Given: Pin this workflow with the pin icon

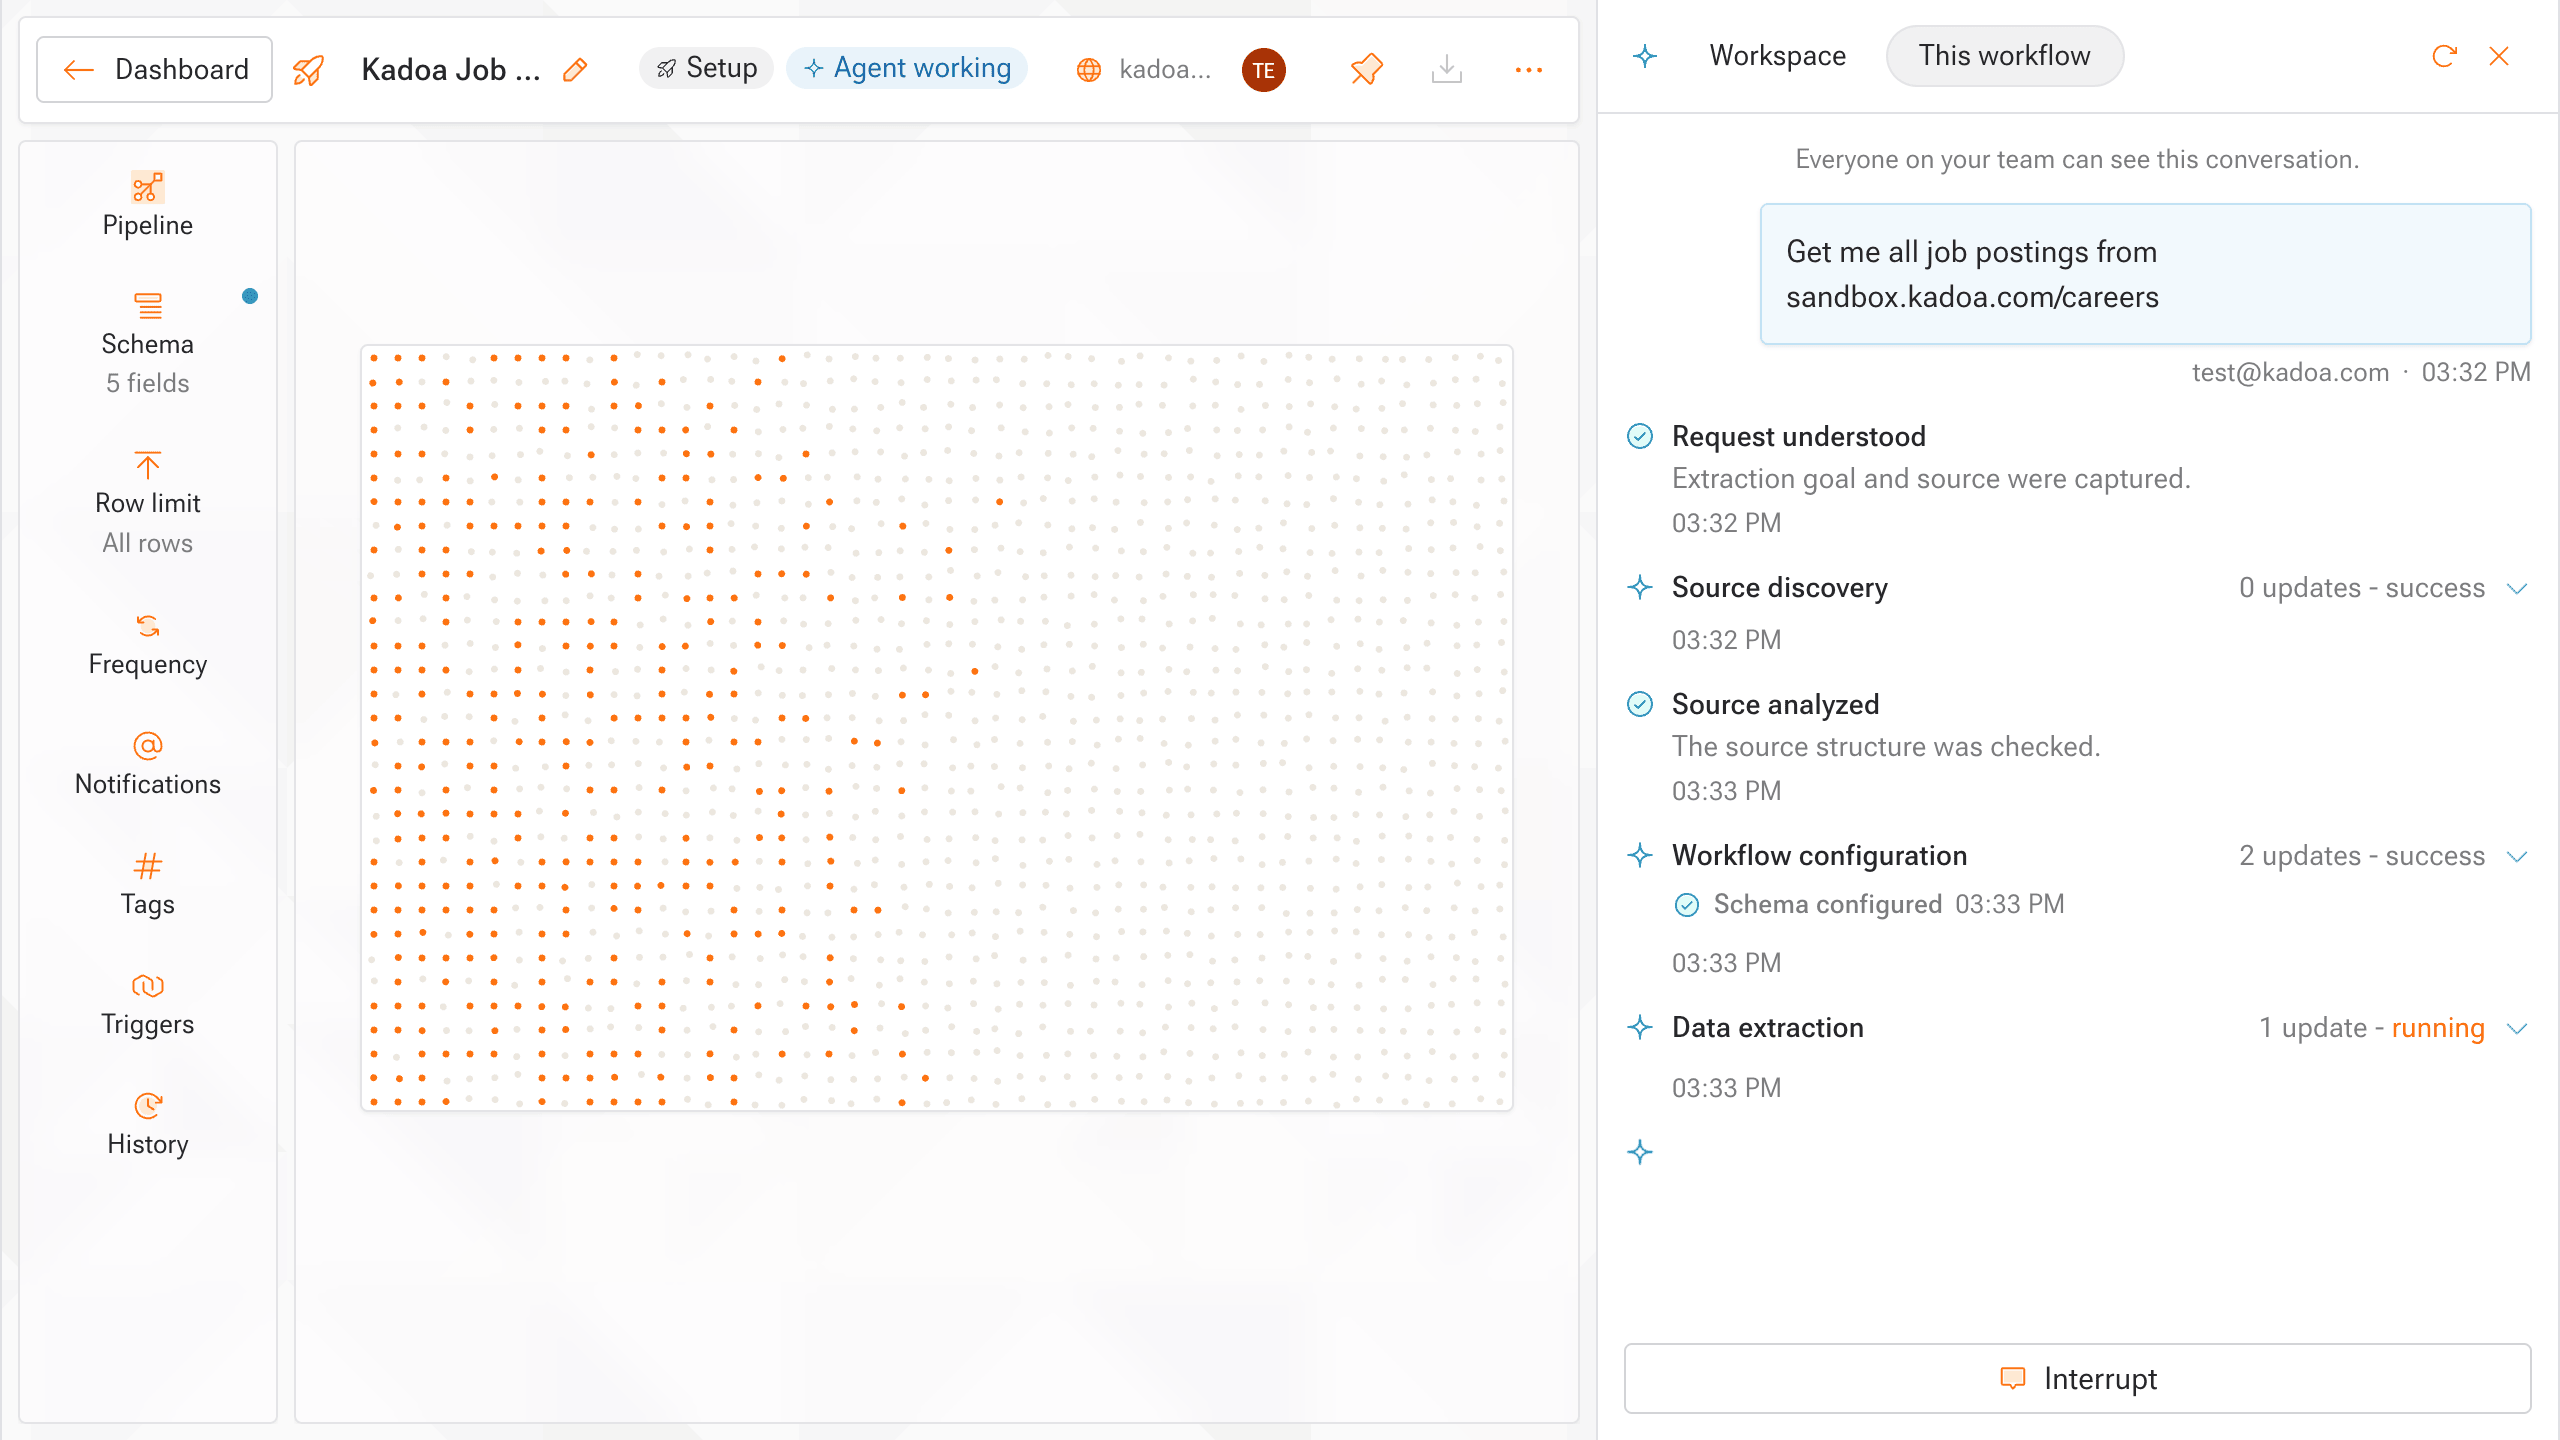Looking at the screenshot, I should tap(1366, 69).
